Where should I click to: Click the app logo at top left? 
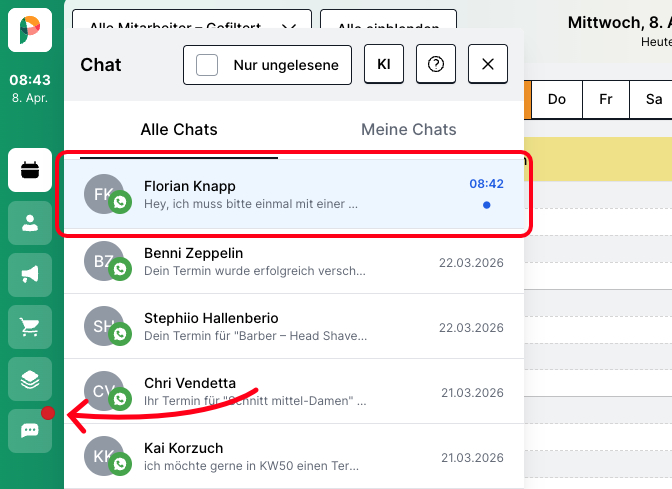click(30, 28)
